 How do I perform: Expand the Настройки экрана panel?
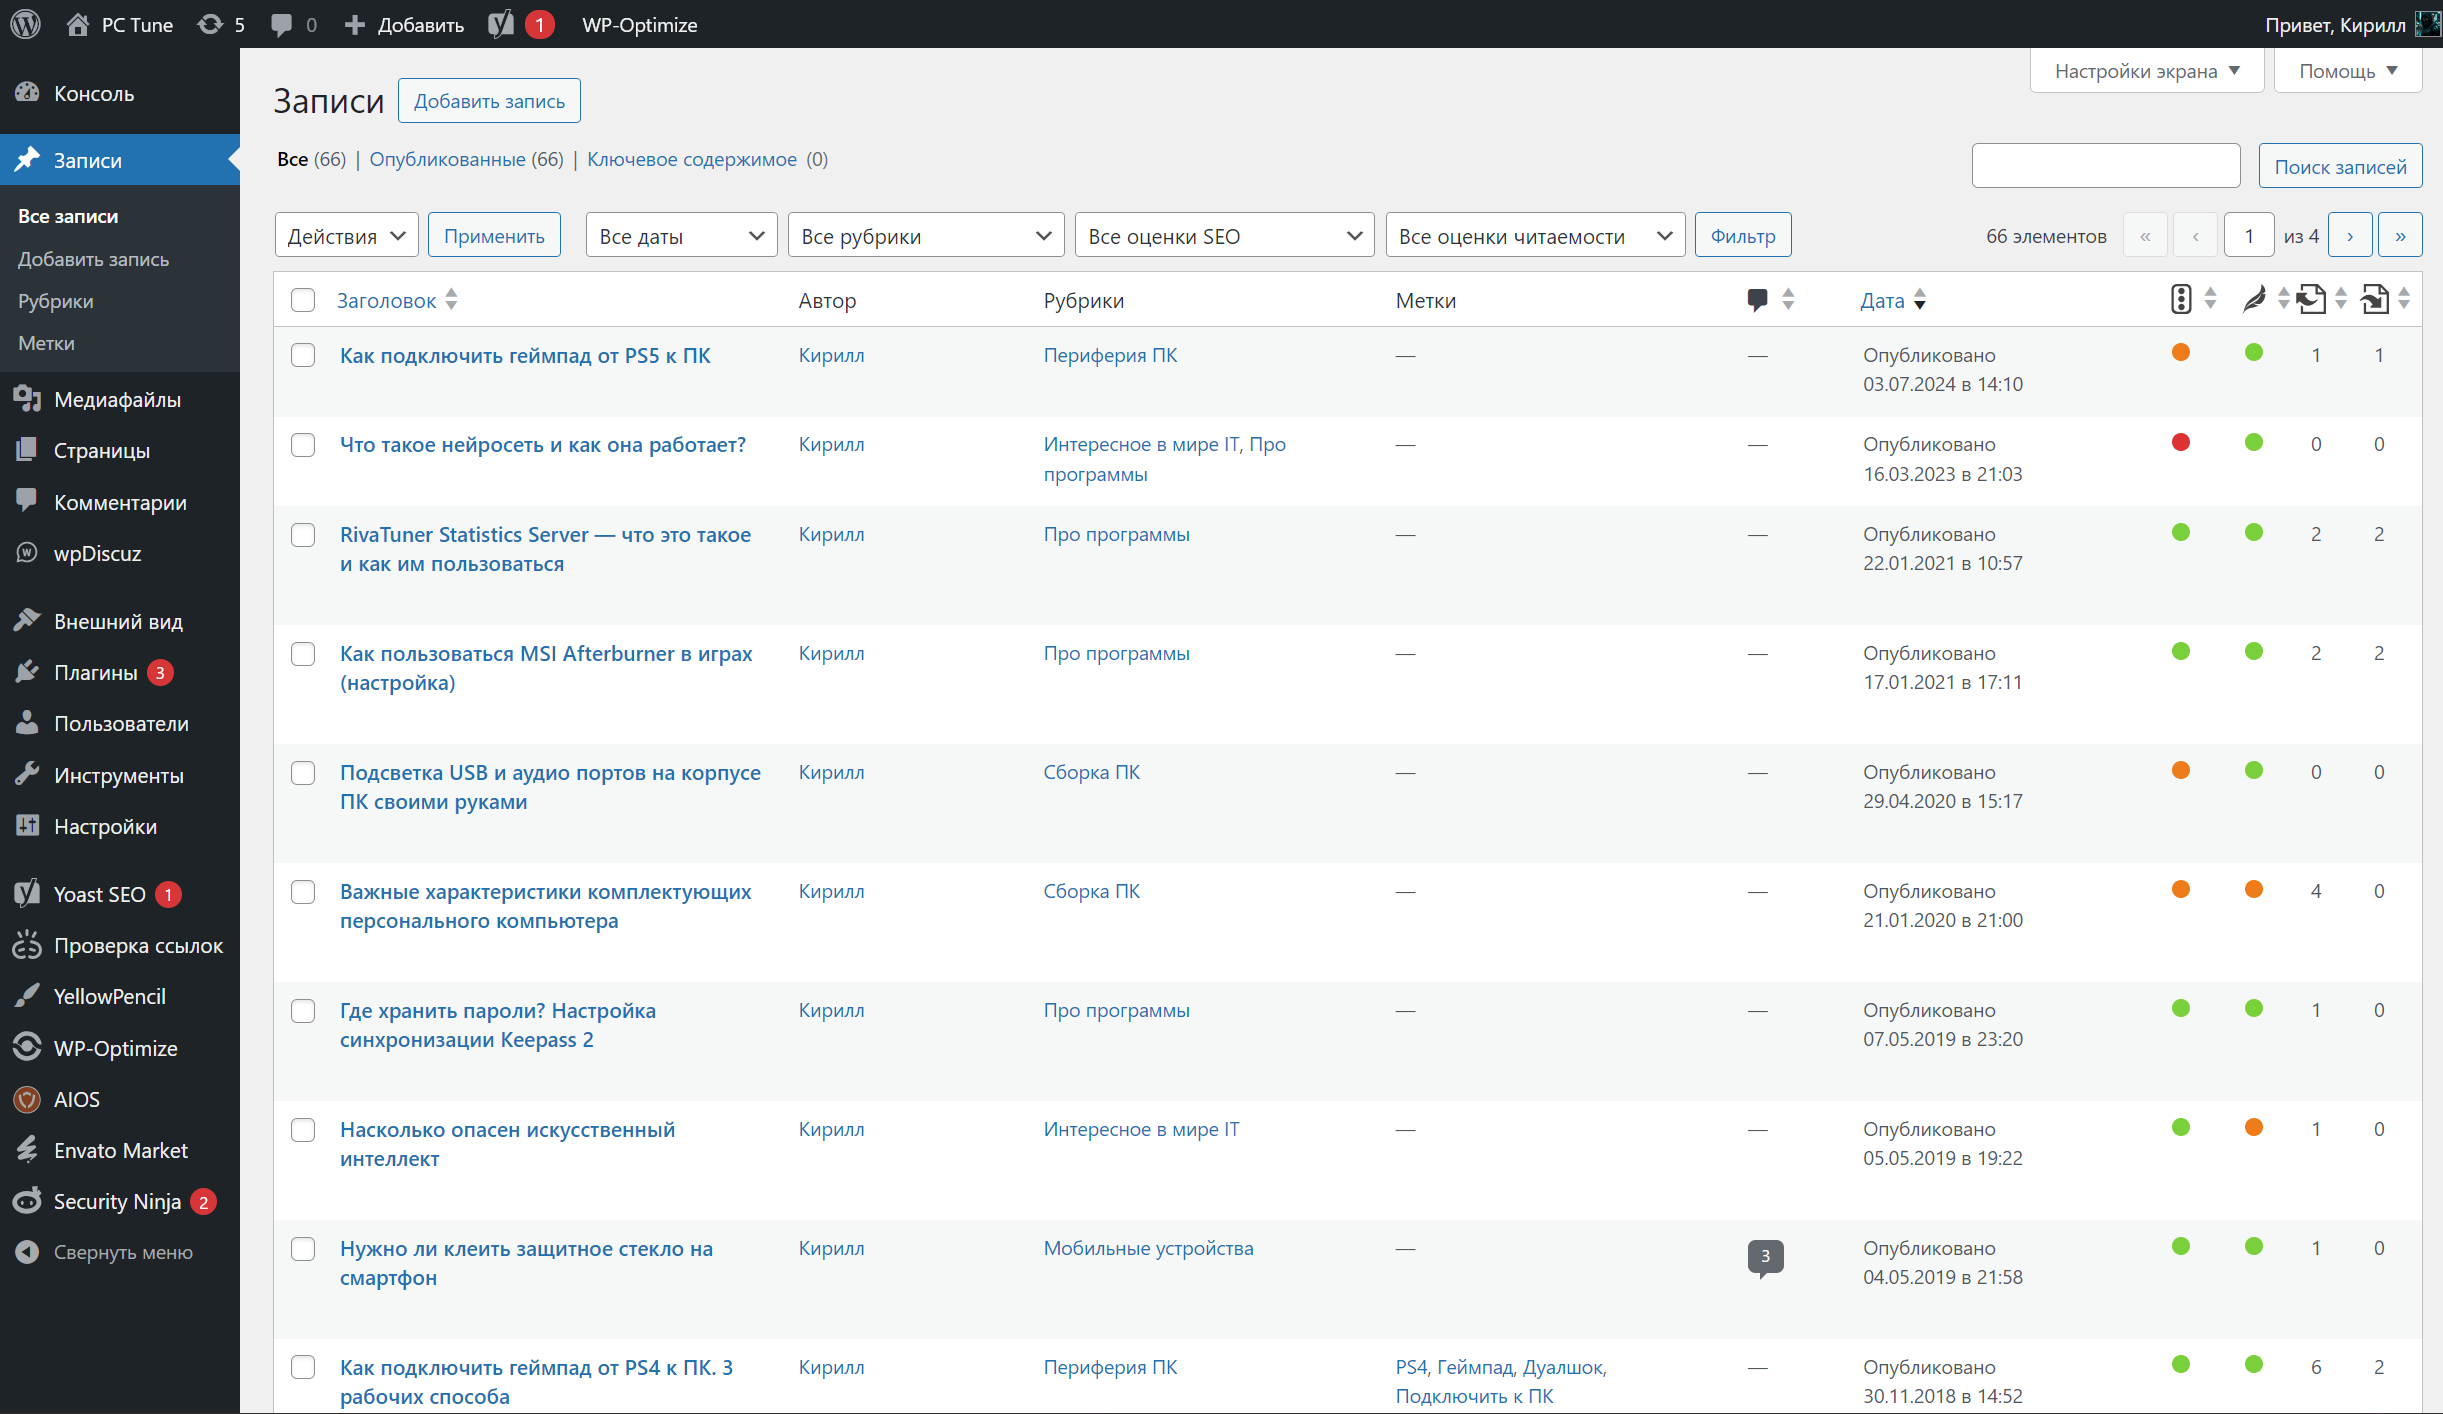pyautogui.click(x=2146, y=71)
